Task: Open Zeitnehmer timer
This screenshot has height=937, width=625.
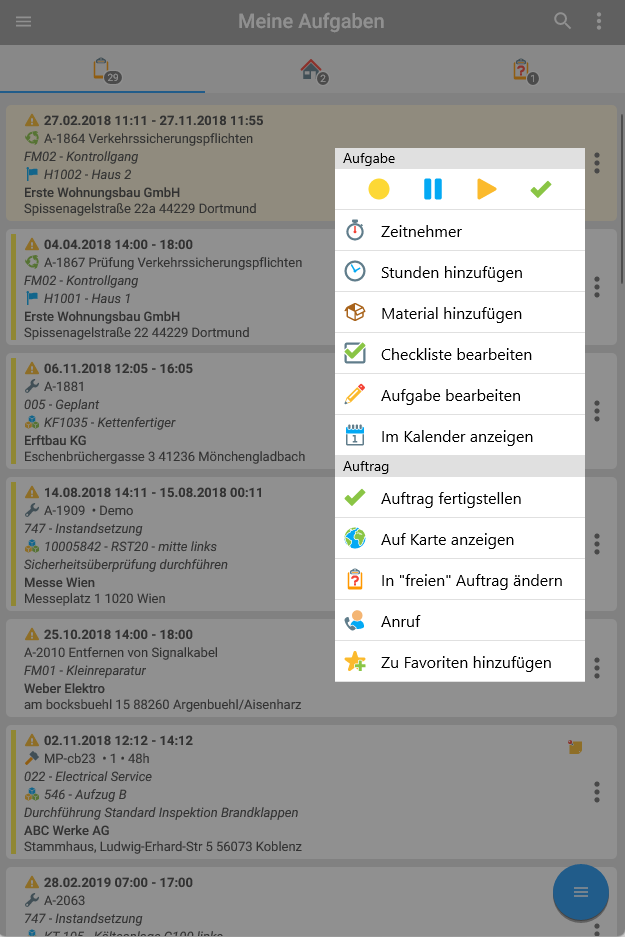Action: click(459, 231)
